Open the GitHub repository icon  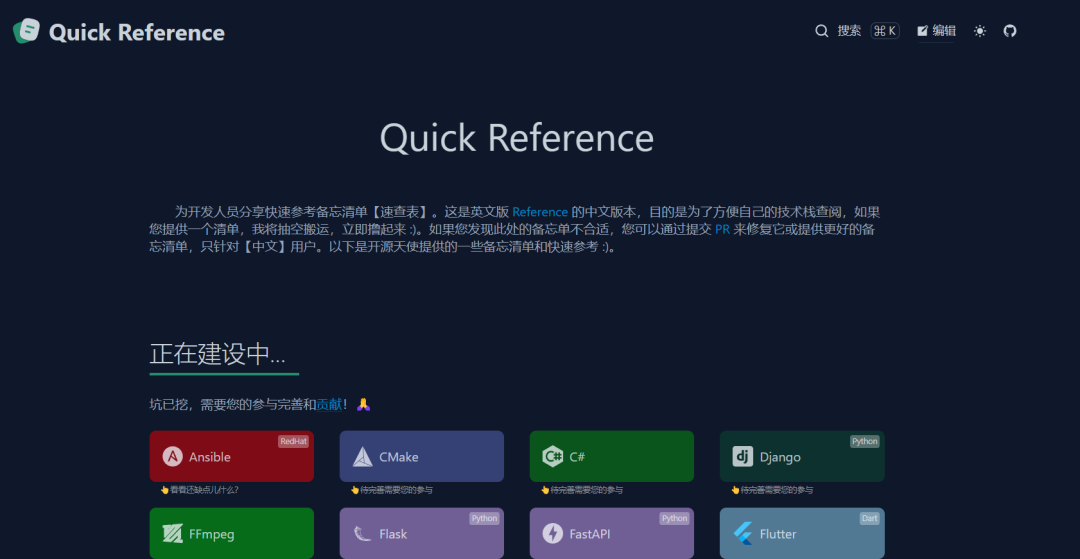1010,31
